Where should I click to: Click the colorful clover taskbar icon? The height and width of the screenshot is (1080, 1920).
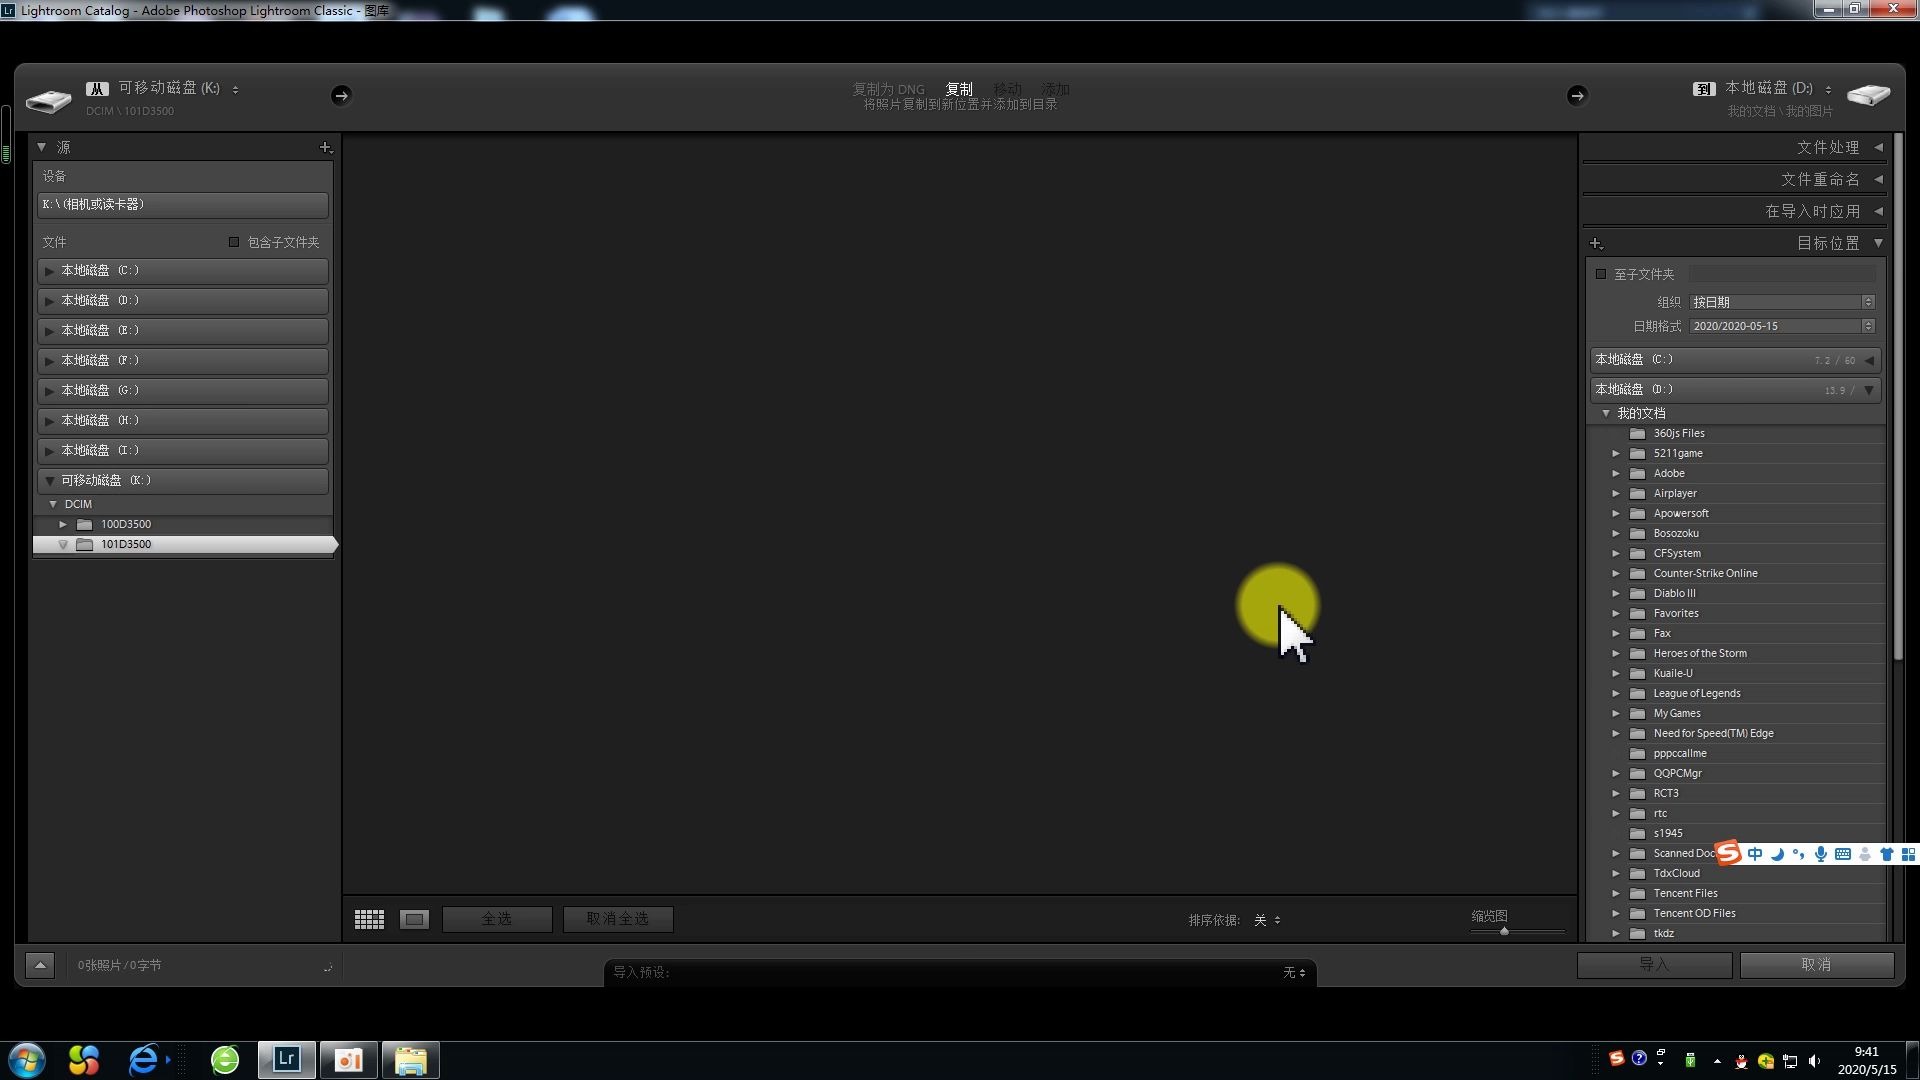(x=84, y=1059)
